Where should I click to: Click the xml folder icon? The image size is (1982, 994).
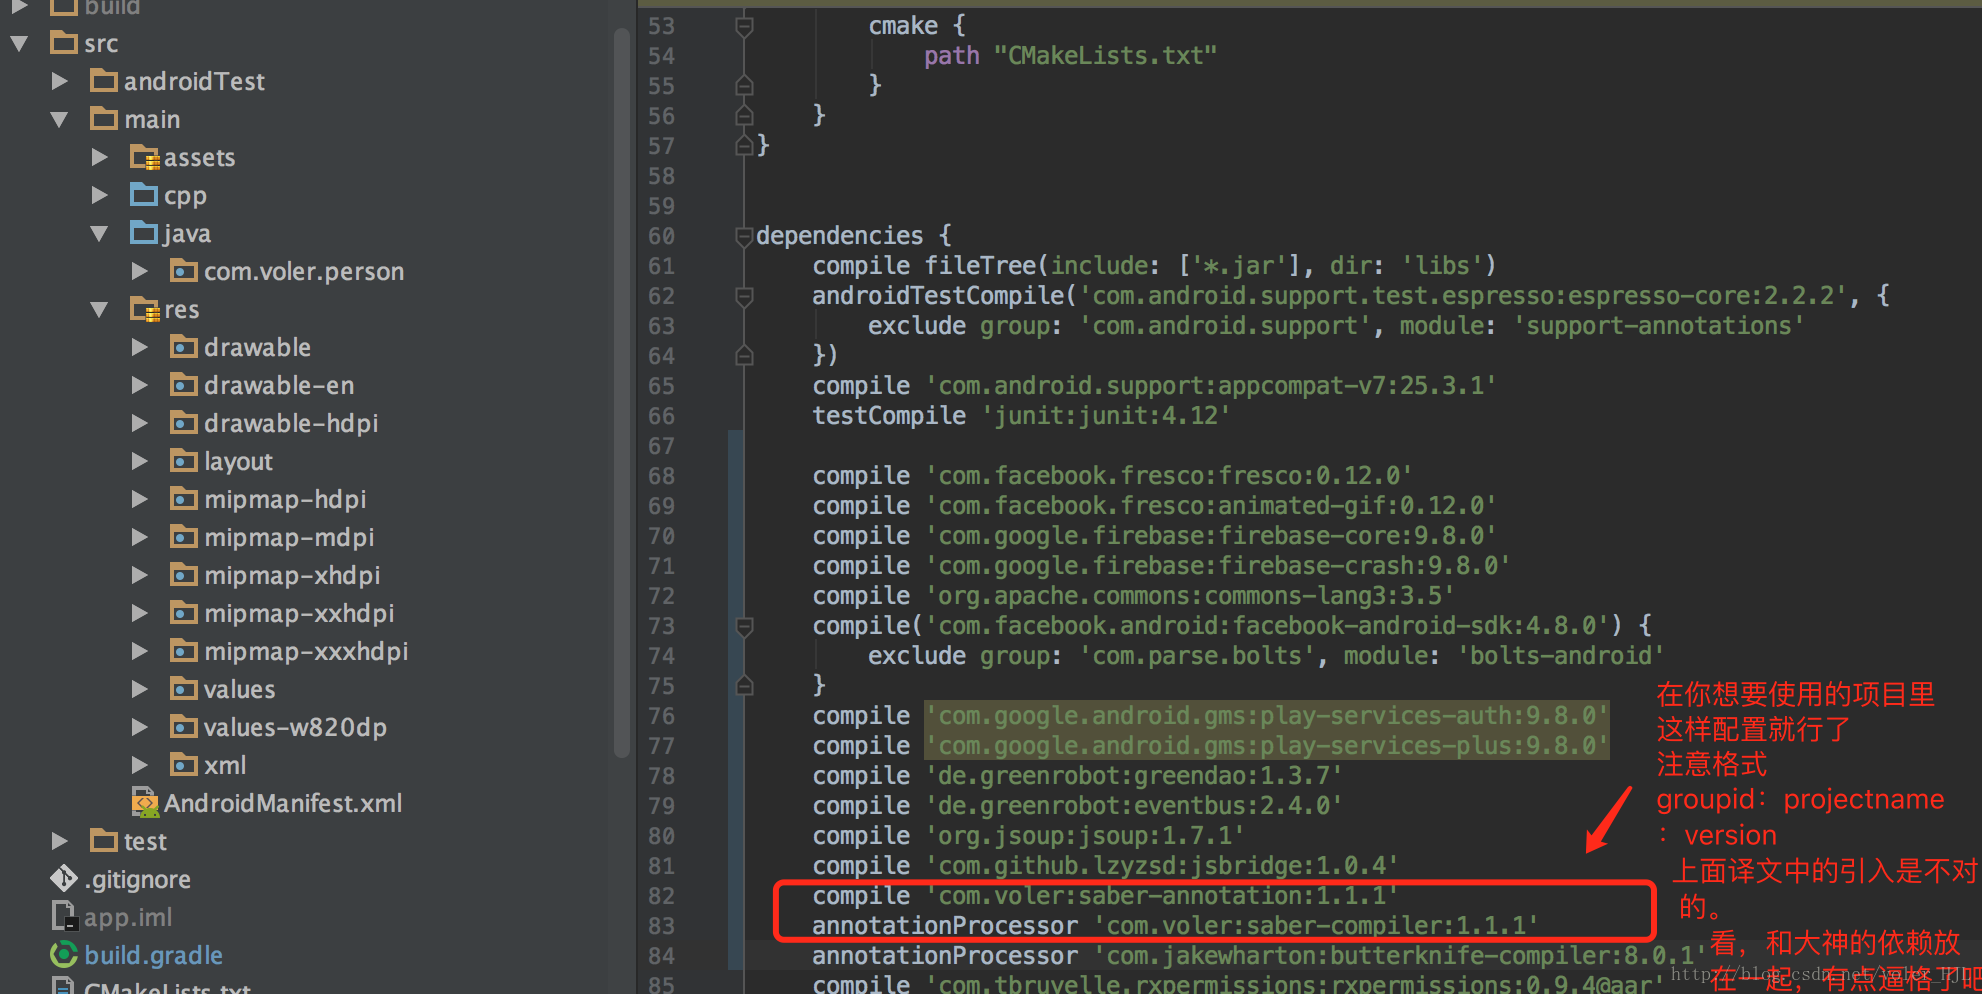(184, 764)
